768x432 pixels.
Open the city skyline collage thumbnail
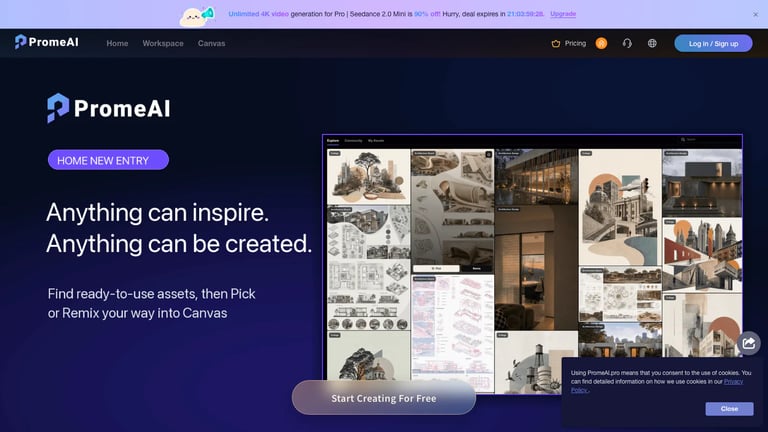[702, 255]
